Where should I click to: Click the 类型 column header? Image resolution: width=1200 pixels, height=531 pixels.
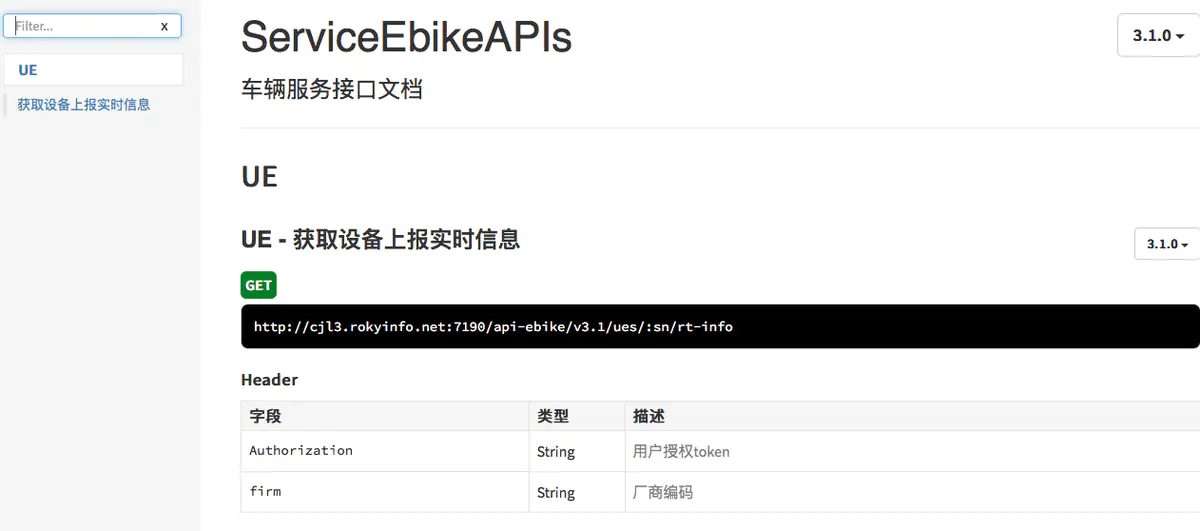pos(577,416)
